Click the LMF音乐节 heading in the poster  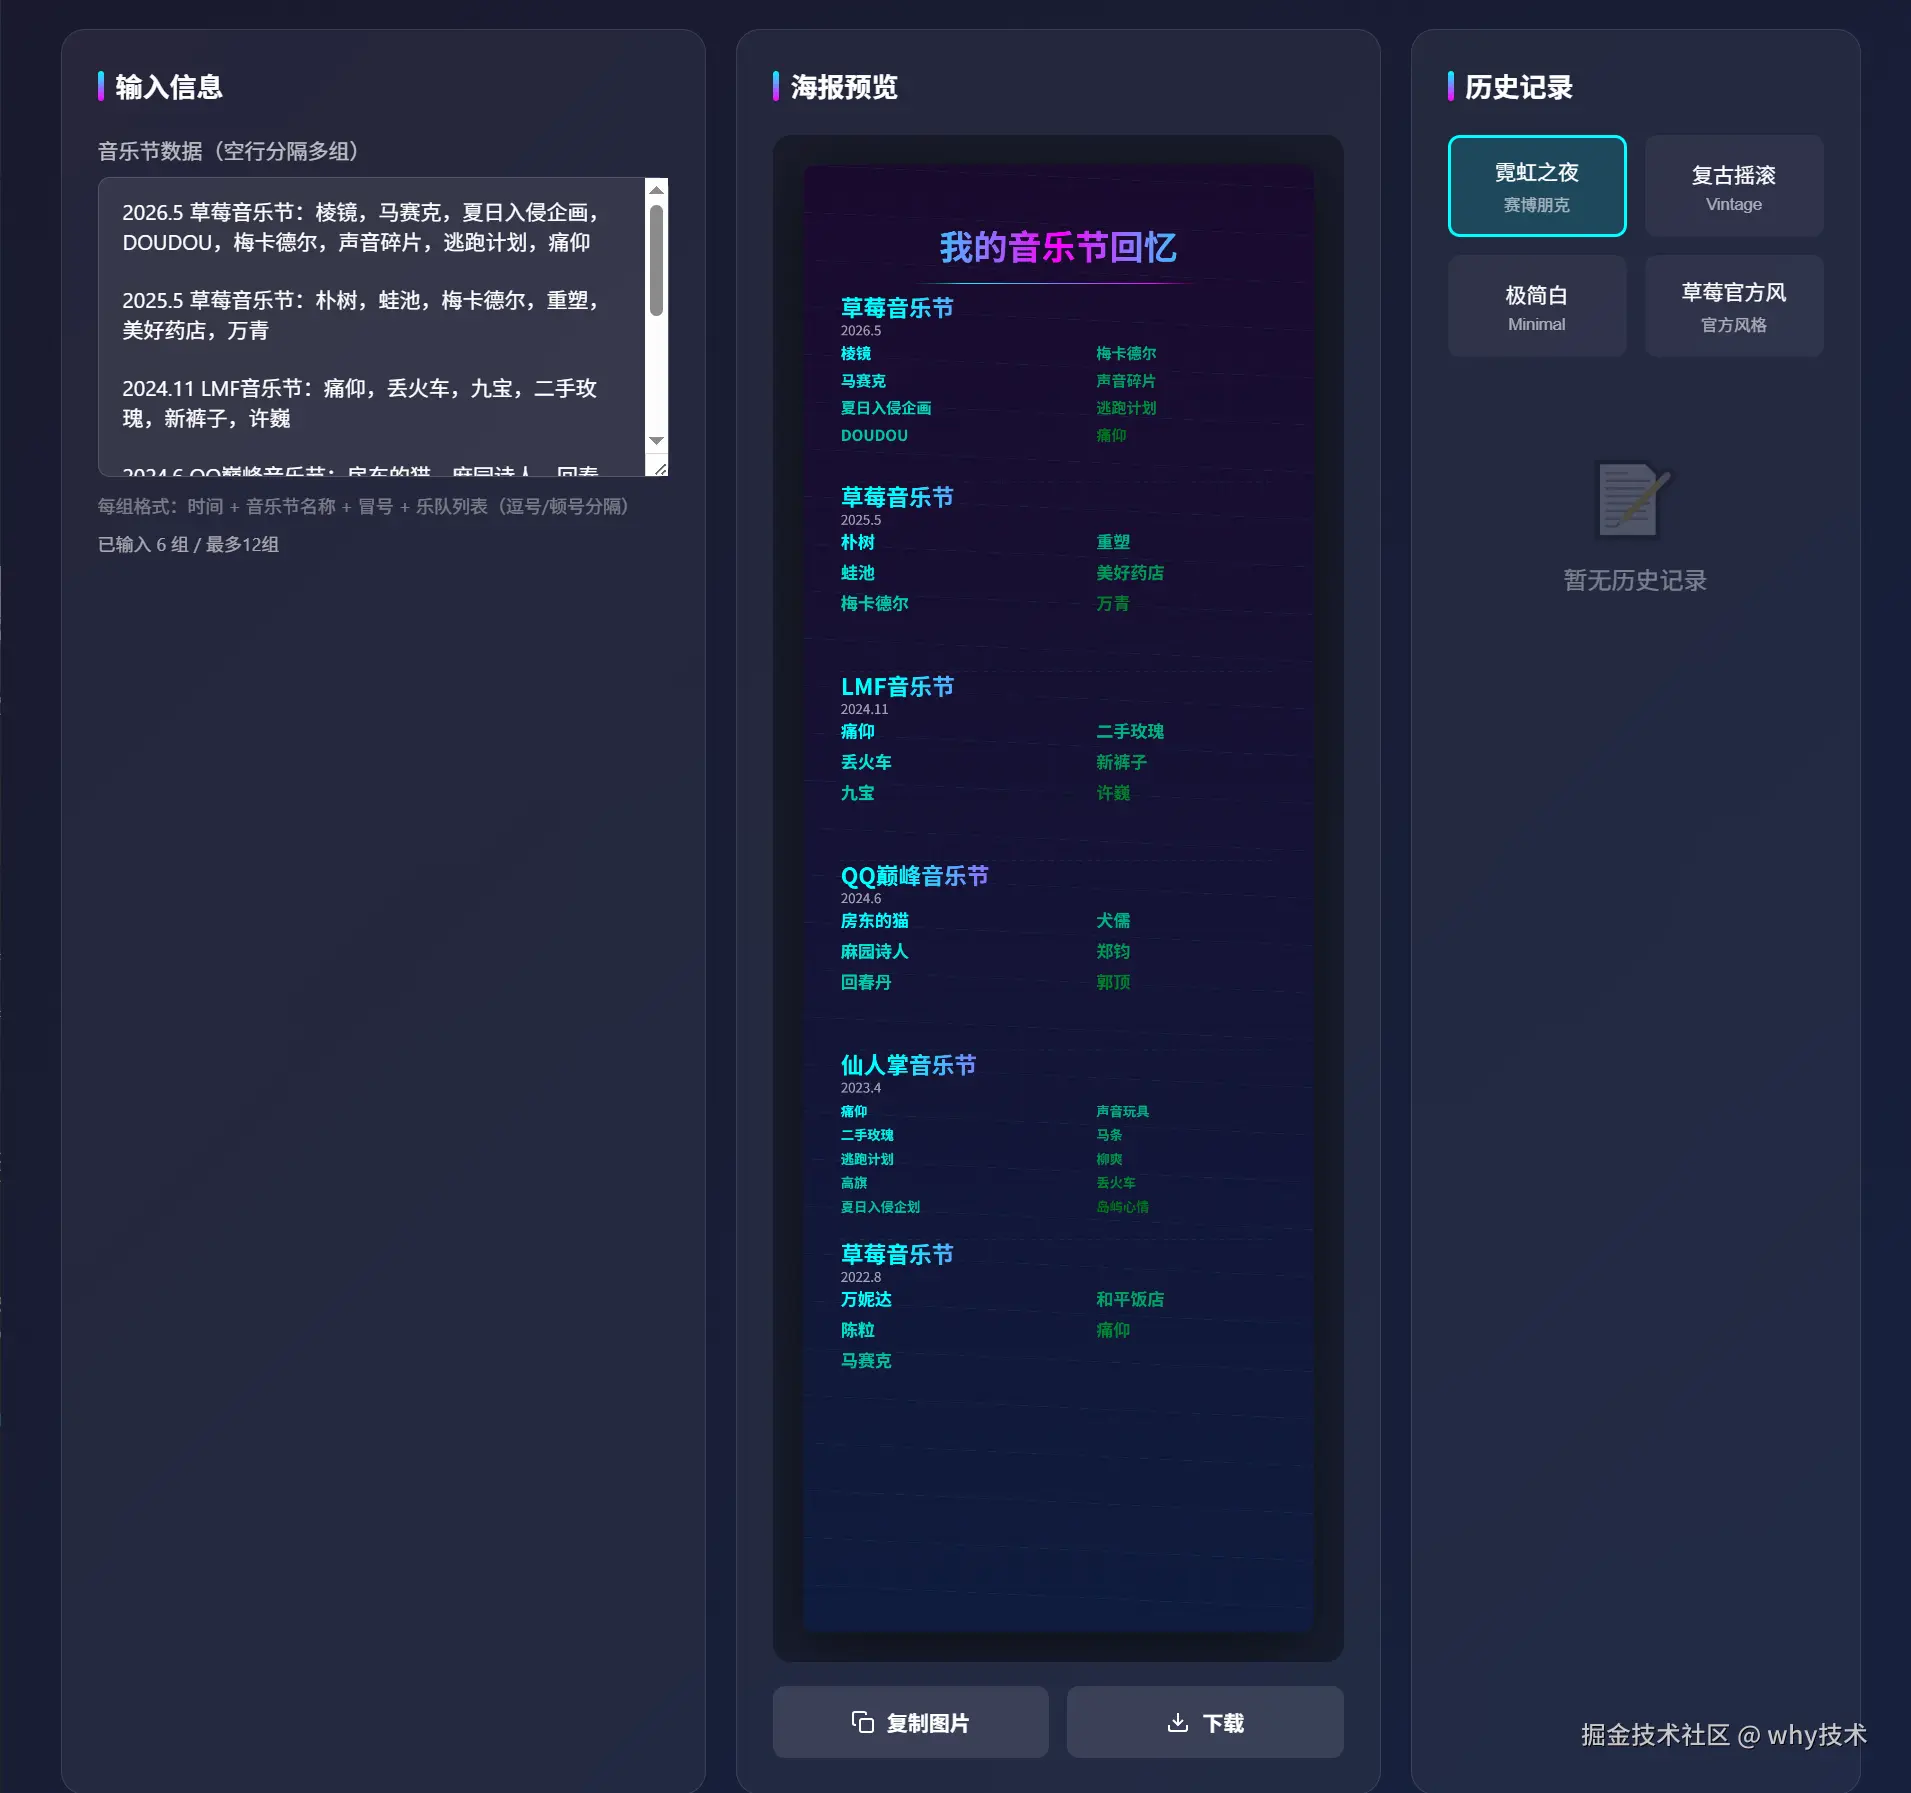pos(897,686)
